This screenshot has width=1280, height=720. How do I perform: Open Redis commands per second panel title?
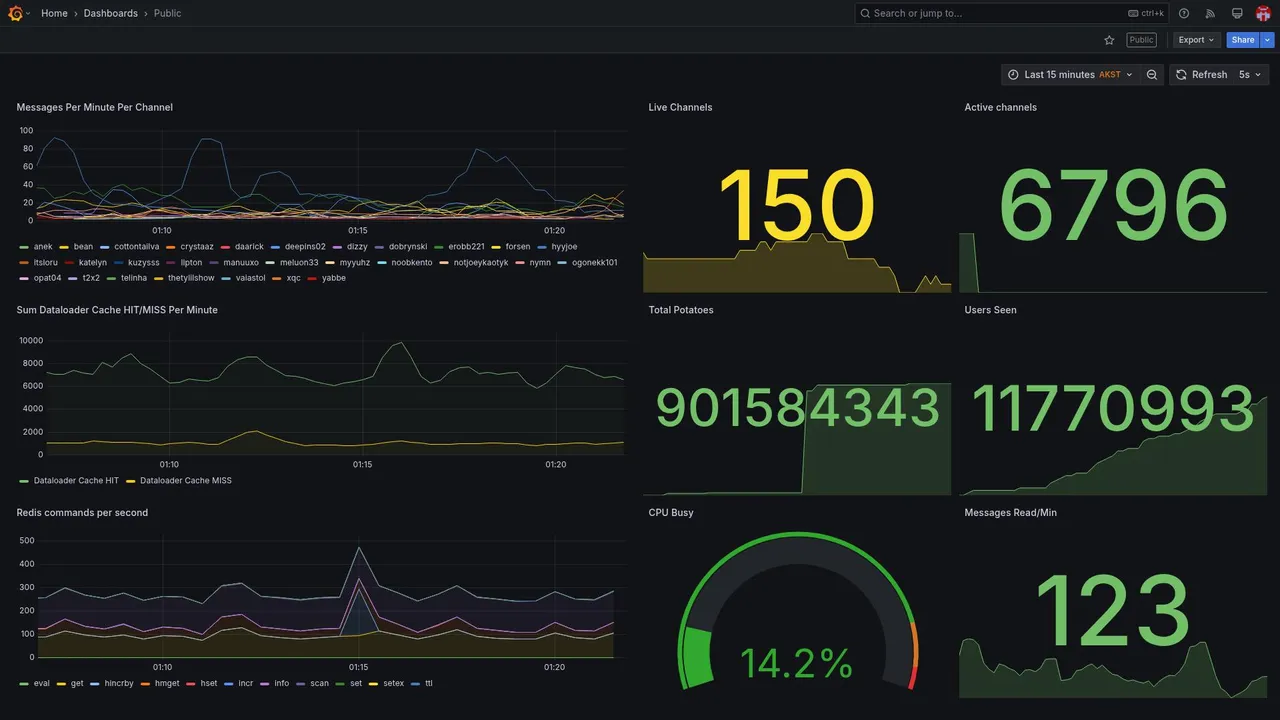(82, 513)
